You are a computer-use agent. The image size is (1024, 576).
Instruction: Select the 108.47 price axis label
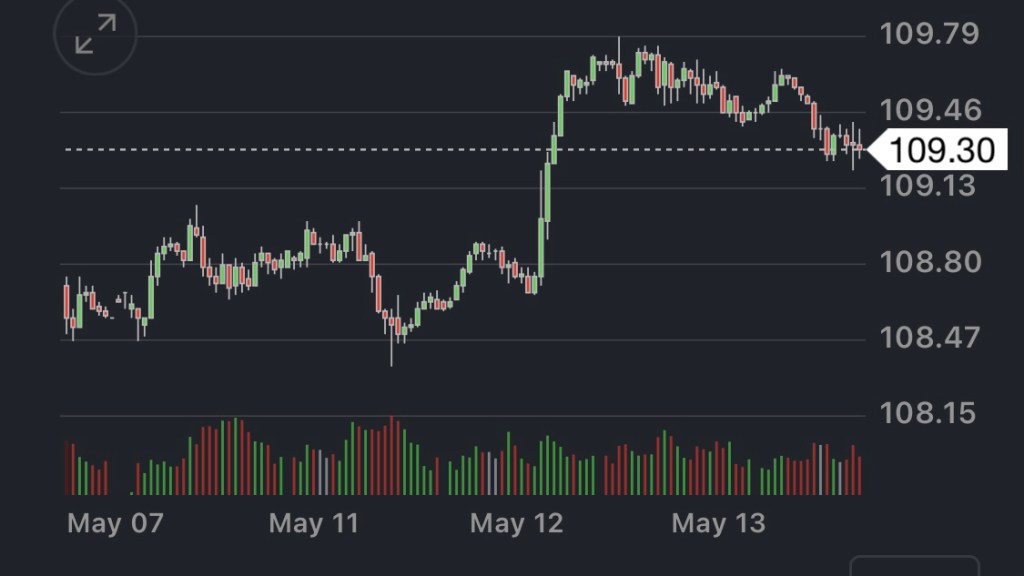929,338
